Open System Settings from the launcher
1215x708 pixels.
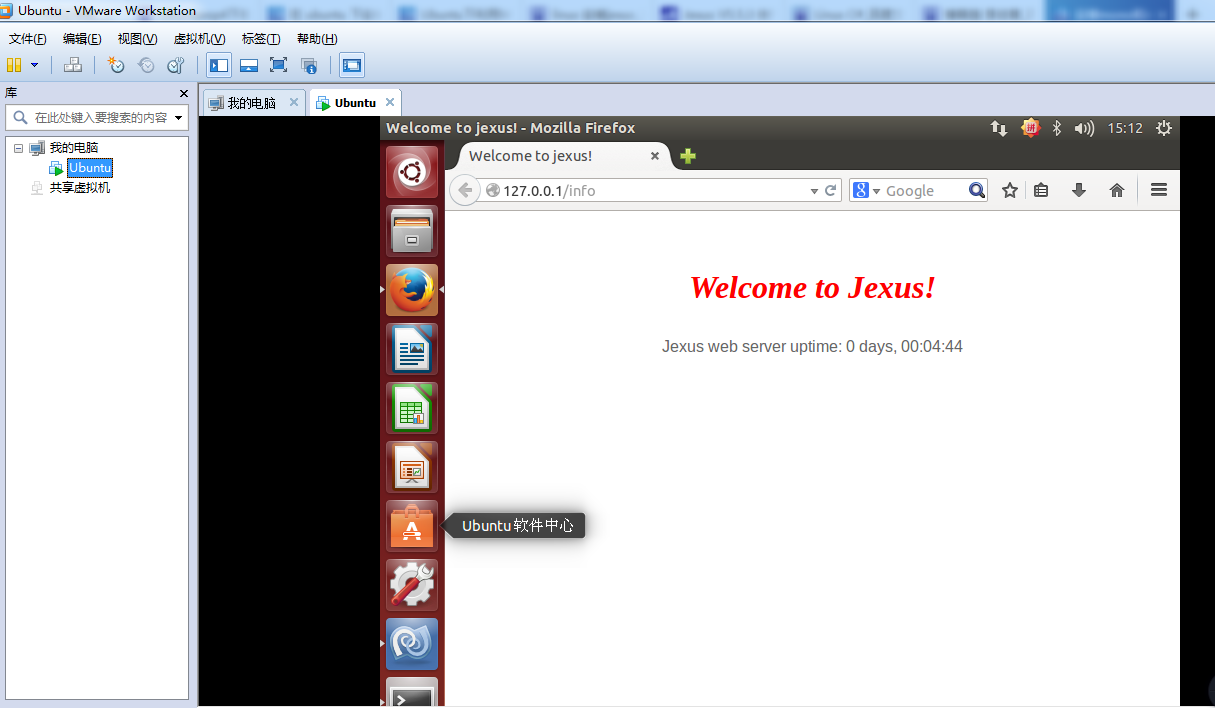point(412,585)
